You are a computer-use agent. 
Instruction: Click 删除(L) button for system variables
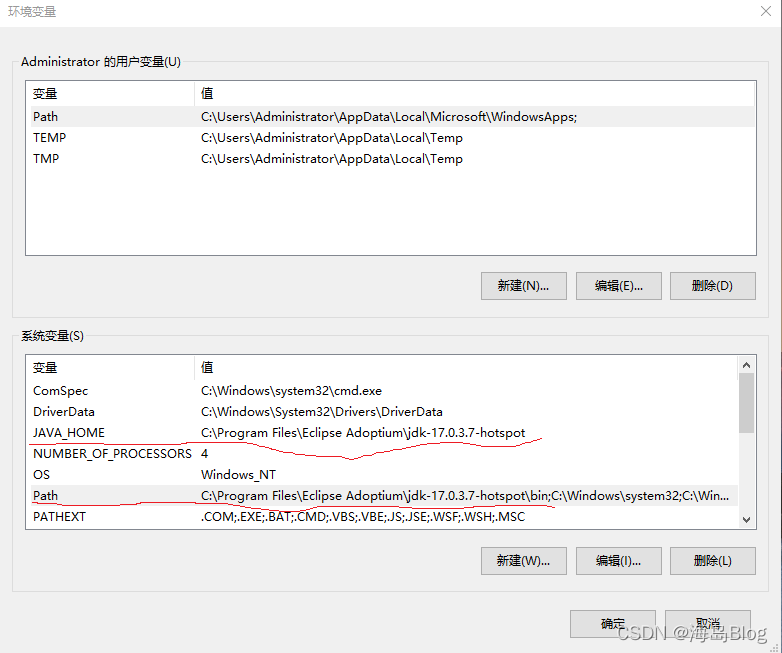713,561
